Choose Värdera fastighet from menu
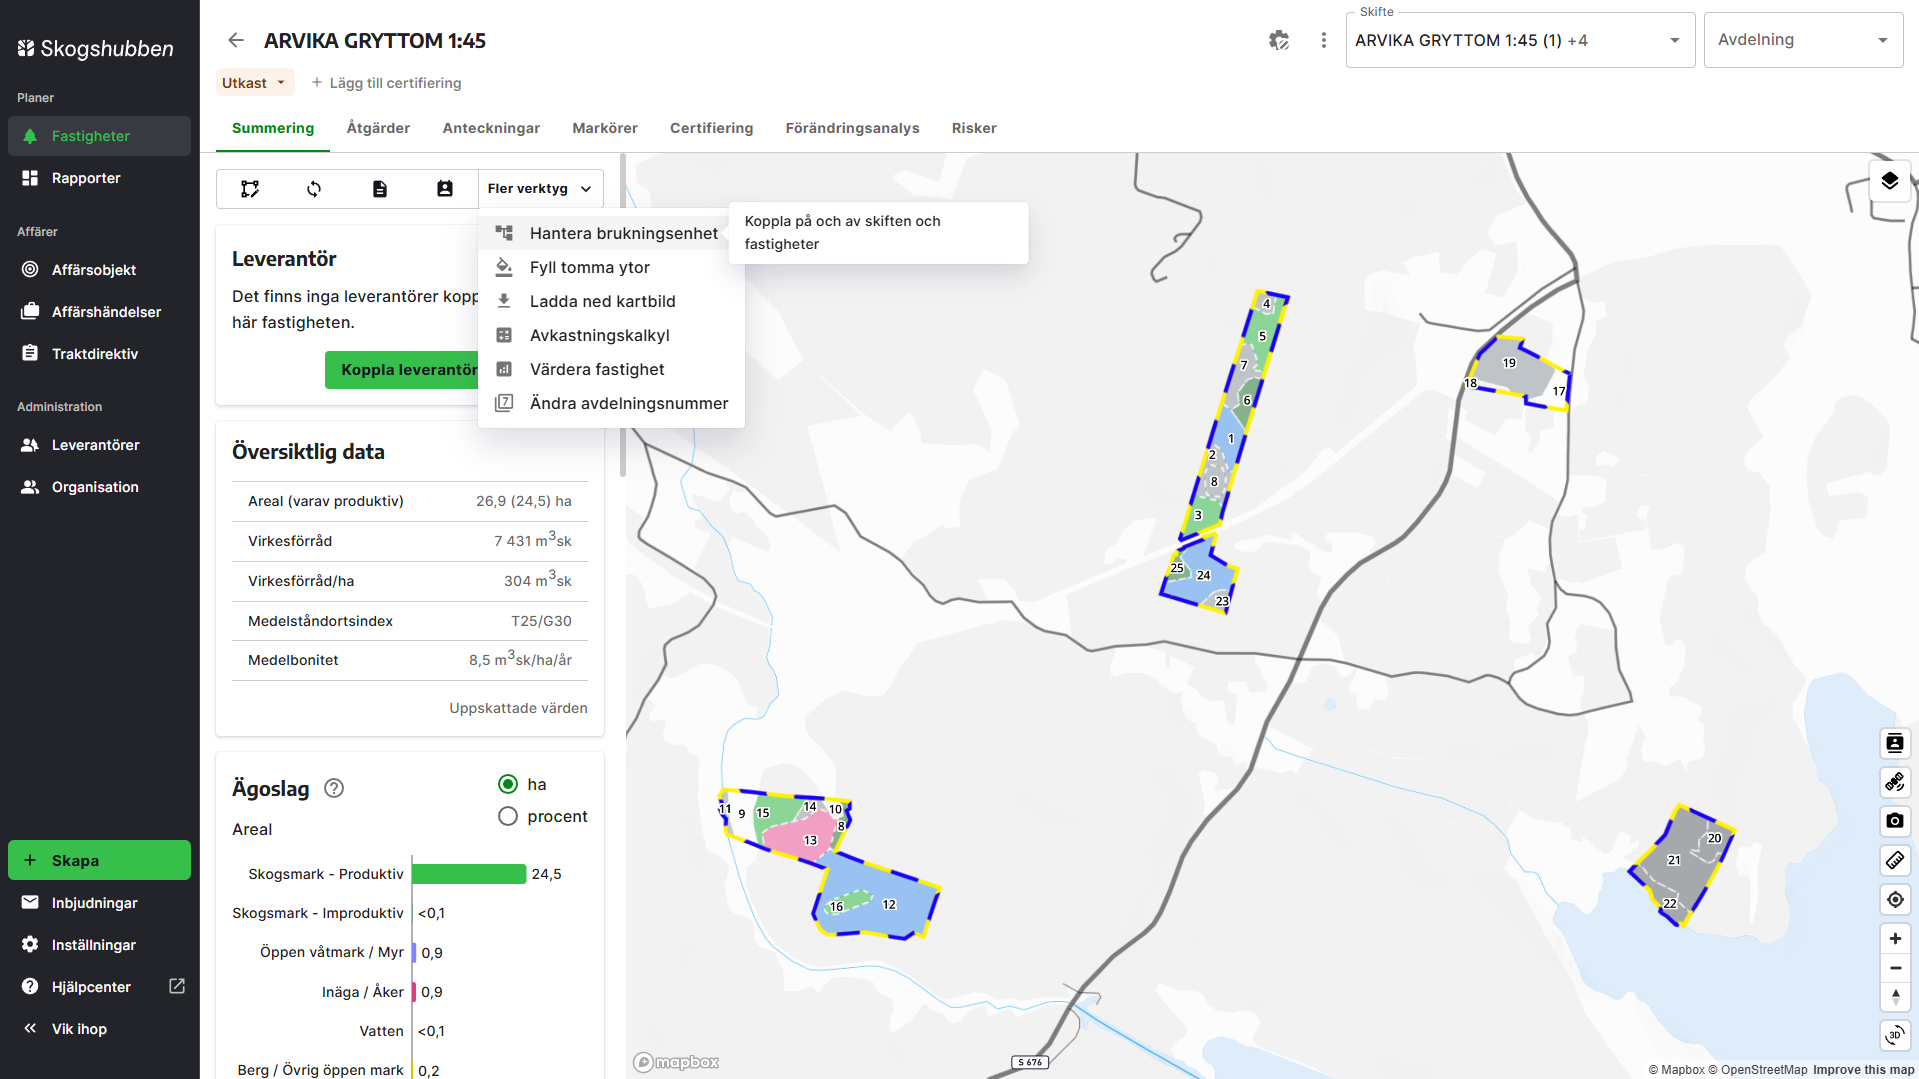1919x1079 pixels. [x=611, y=369]
